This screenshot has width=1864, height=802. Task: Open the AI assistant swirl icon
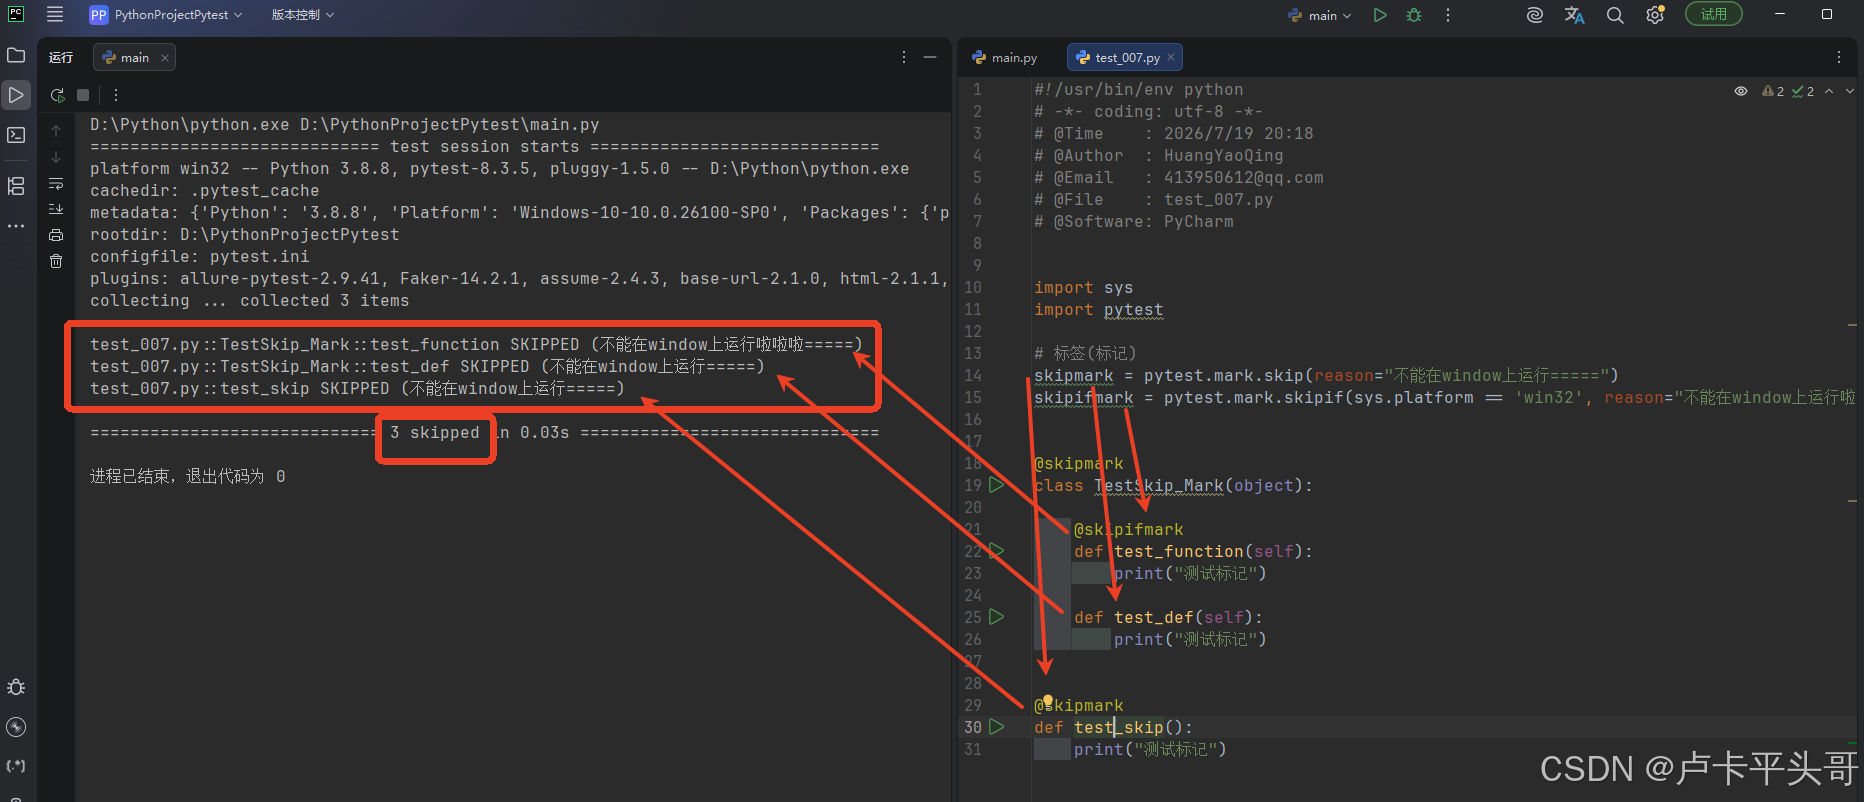coord(1535,15)
